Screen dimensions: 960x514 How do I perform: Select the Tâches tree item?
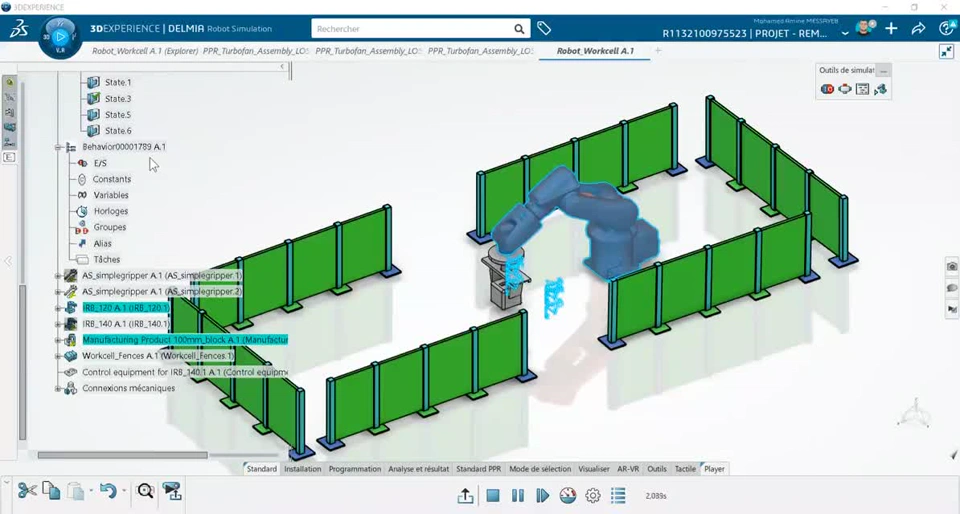107,259
